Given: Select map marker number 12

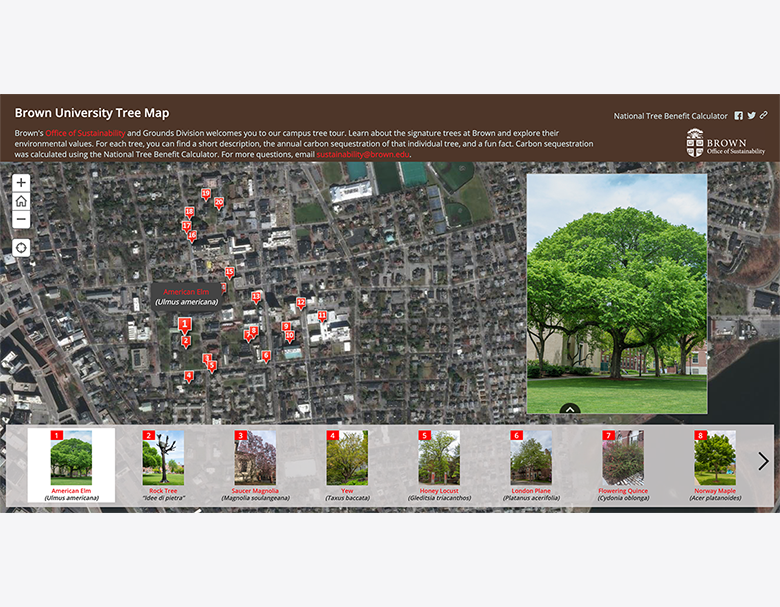Looking at the screenshot, I should tap(301, 304).
